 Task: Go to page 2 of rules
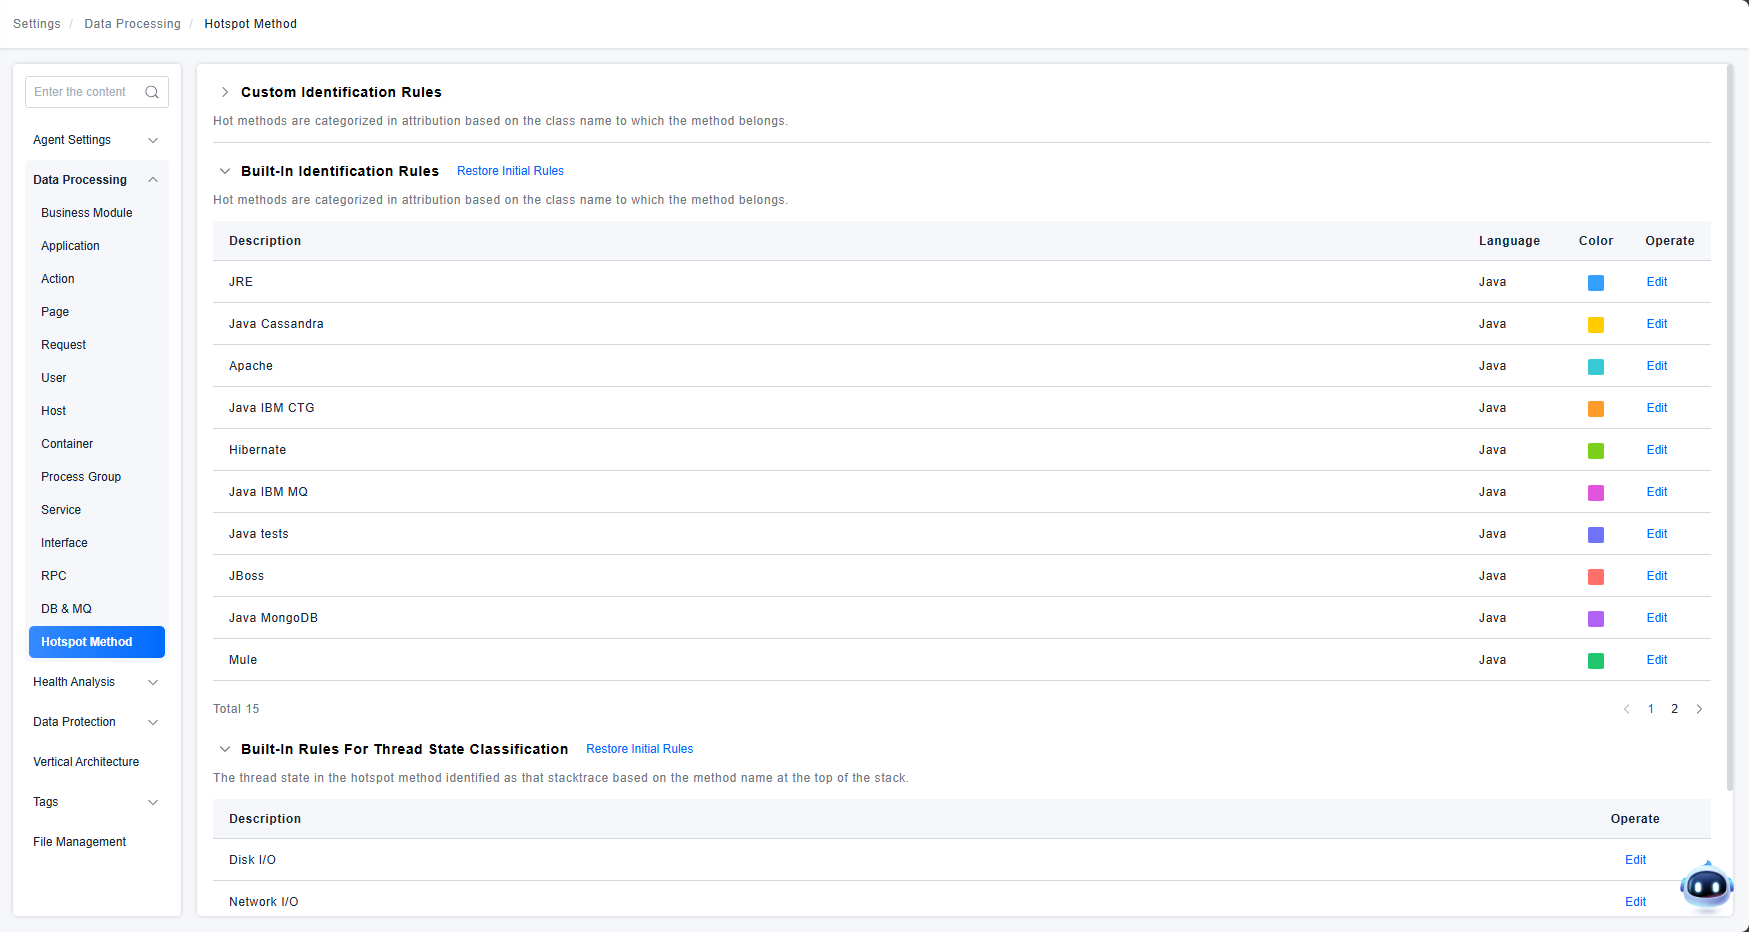click(x=1674, y=709)
